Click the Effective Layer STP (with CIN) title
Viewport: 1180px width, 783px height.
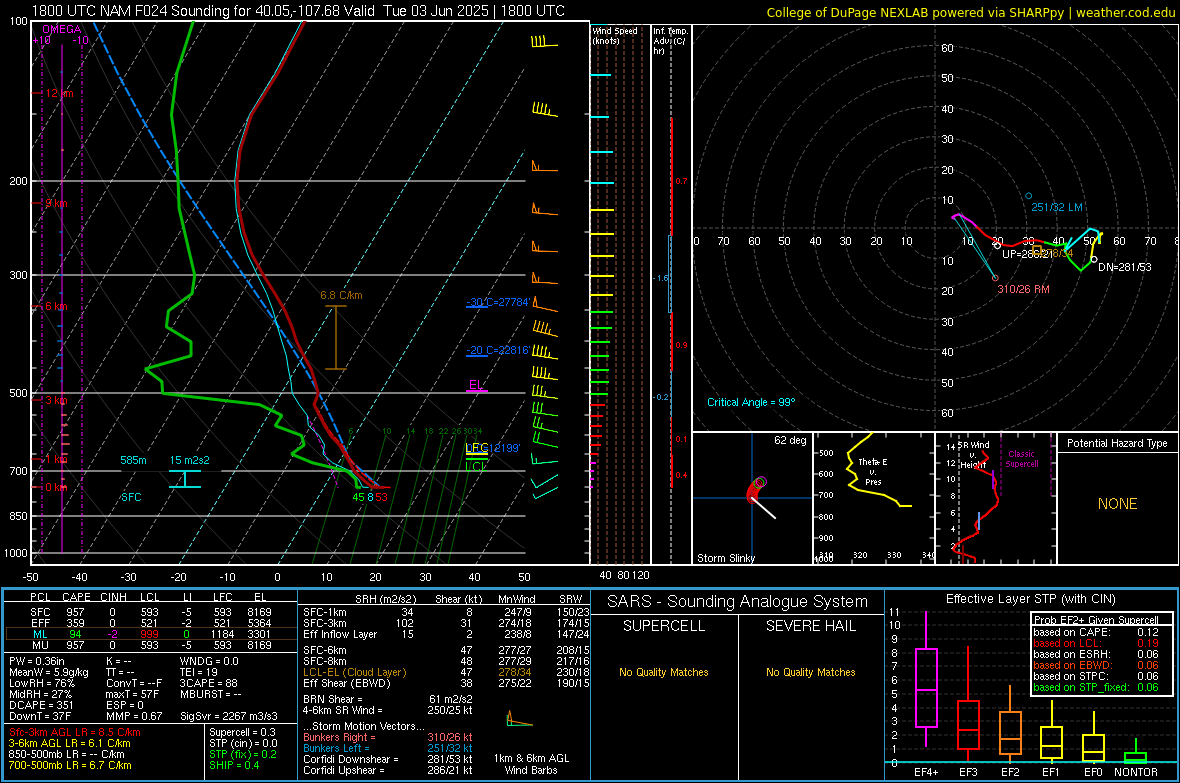1030,599
